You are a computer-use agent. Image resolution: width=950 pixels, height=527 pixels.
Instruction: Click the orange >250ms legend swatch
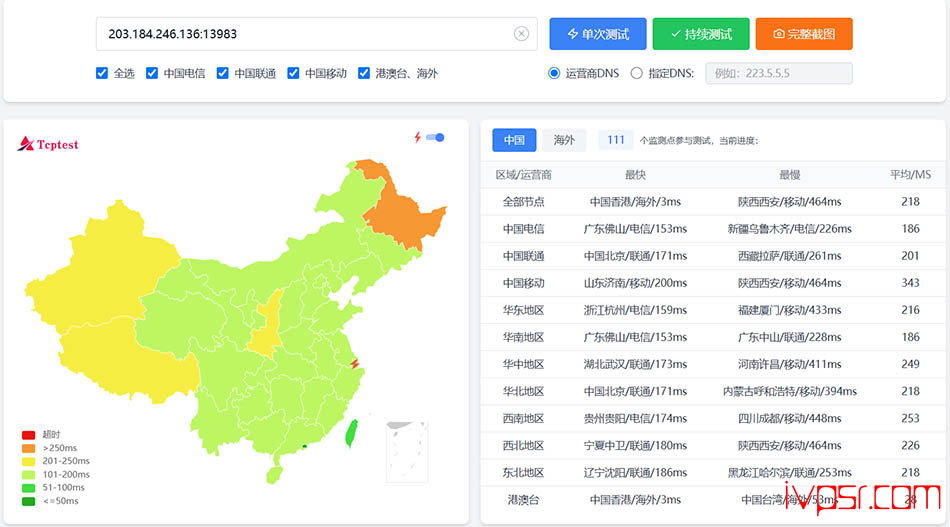(x=28, y=448)
